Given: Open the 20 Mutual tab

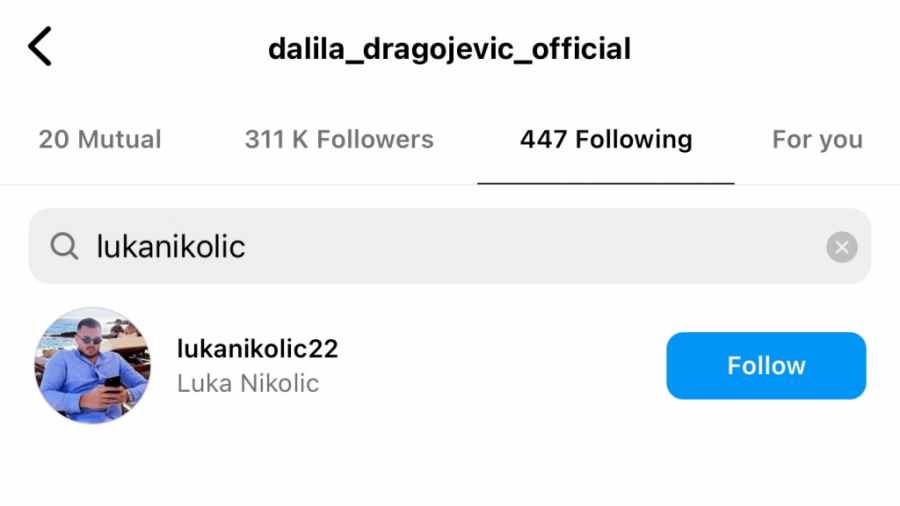Looking at the screenshot, I should tap(100, 139).
